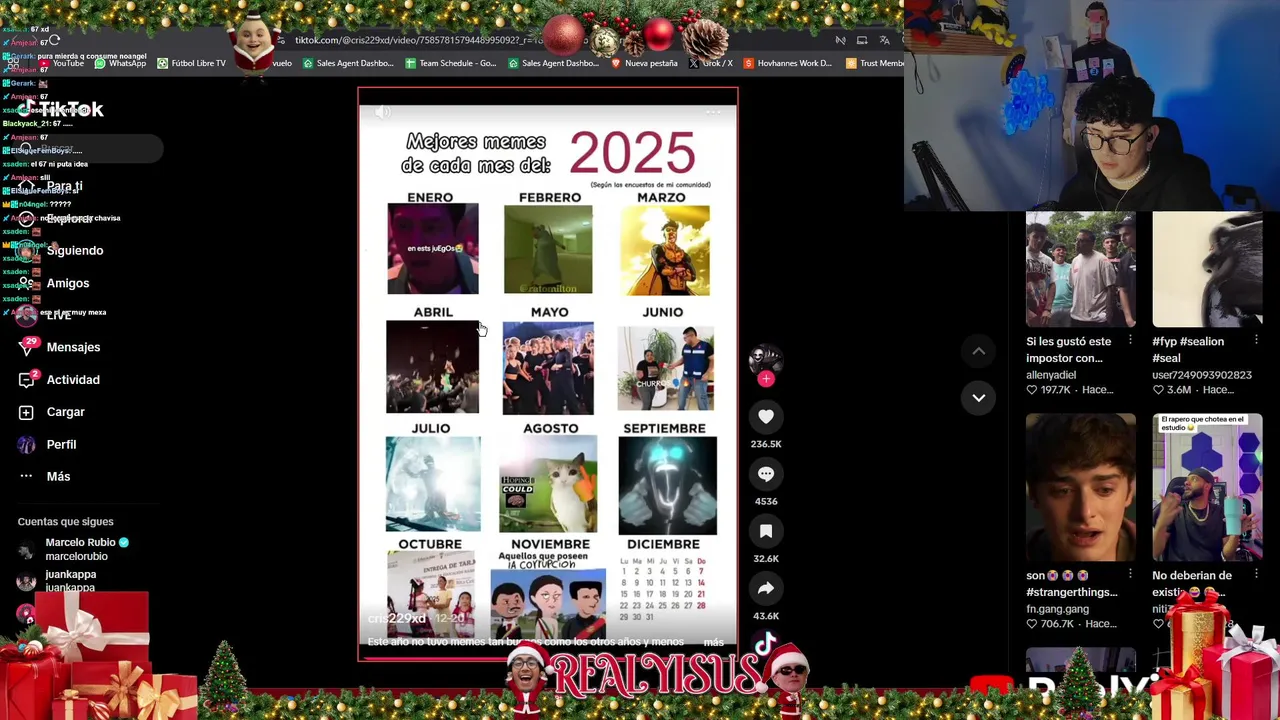
Task: Save the video with the bookmark icon
Action: [x=766, y=531]
